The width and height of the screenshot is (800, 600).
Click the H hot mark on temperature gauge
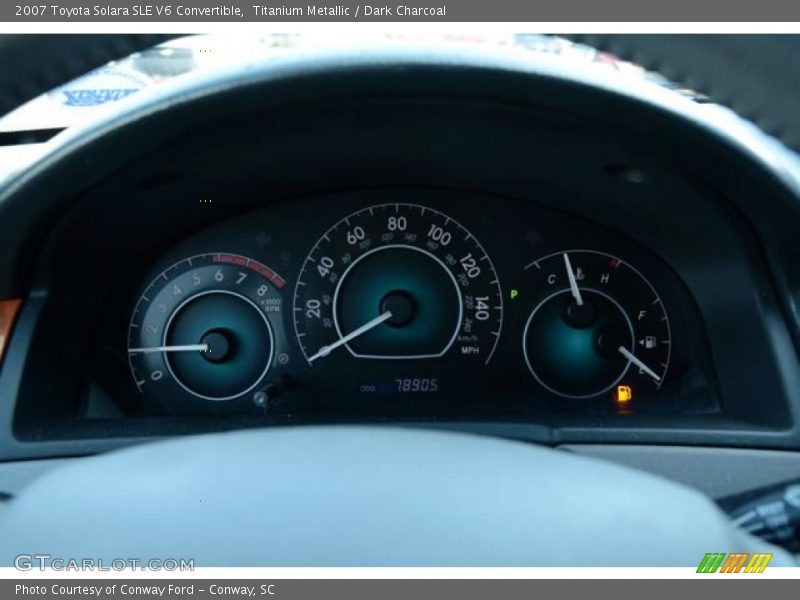tap(605, 277)
